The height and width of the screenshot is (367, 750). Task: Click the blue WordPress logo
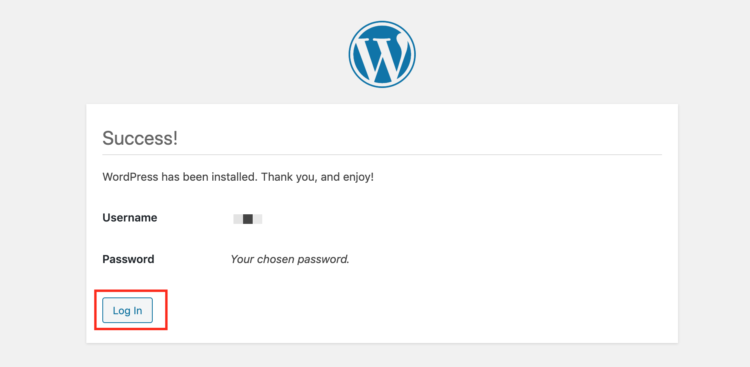click(x=382, y=54)
